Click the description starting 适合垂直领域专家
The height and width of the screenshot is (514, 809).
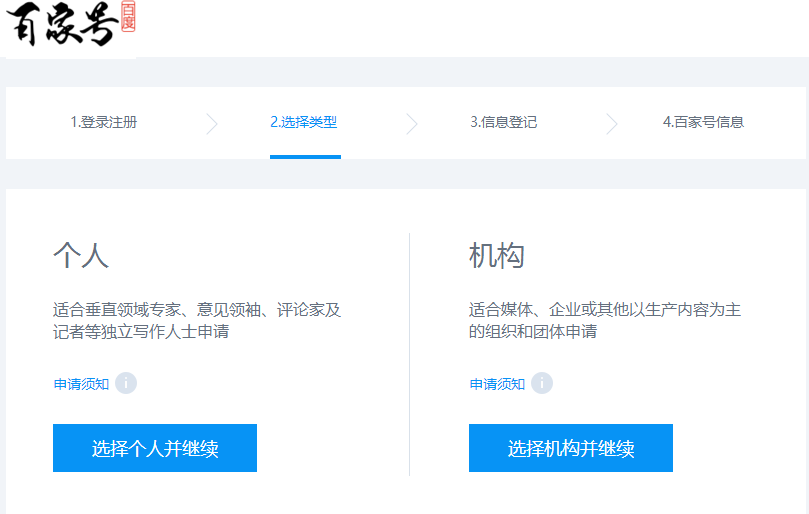coord(197,320)
